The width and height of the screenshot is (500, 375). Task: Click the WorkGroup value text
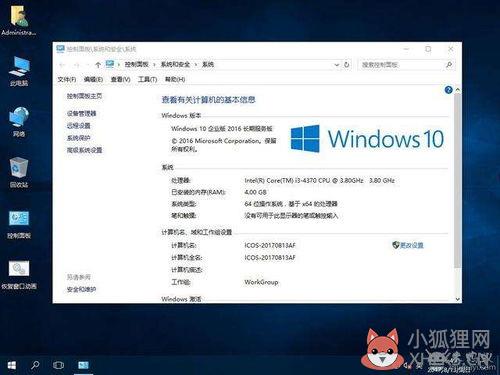261,282
